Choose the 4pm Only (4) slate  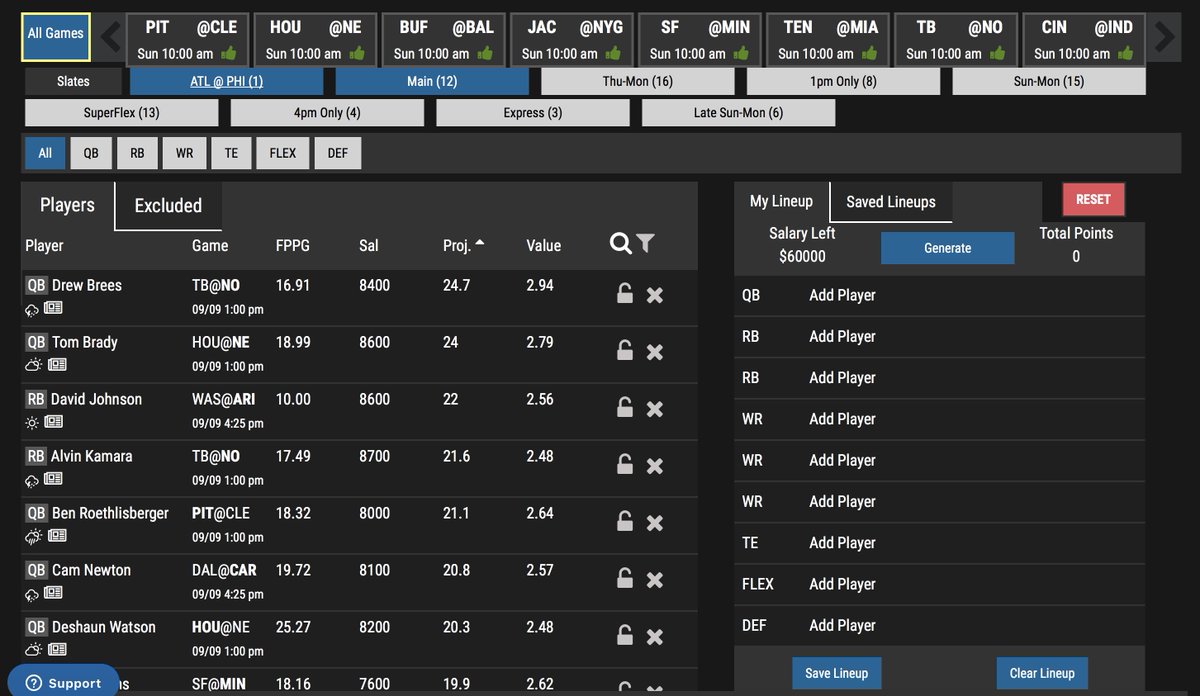327,112
